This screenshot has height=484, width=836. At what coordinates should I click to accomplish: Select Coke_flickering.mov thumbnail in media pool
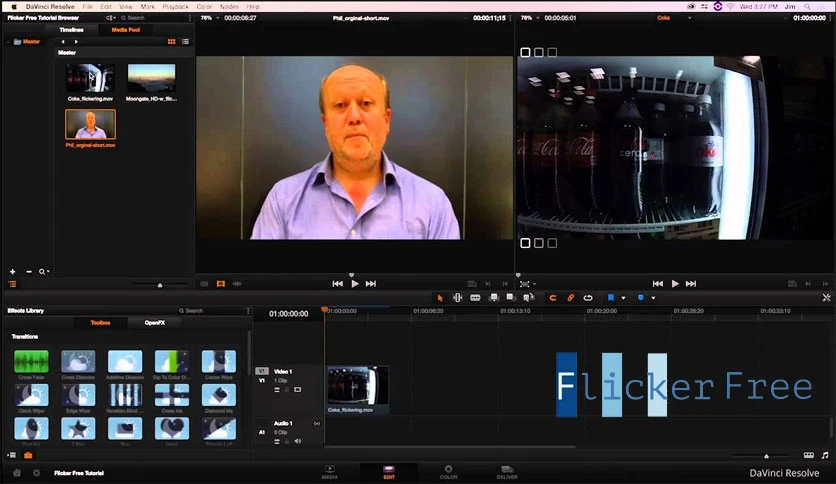point(90,78)
